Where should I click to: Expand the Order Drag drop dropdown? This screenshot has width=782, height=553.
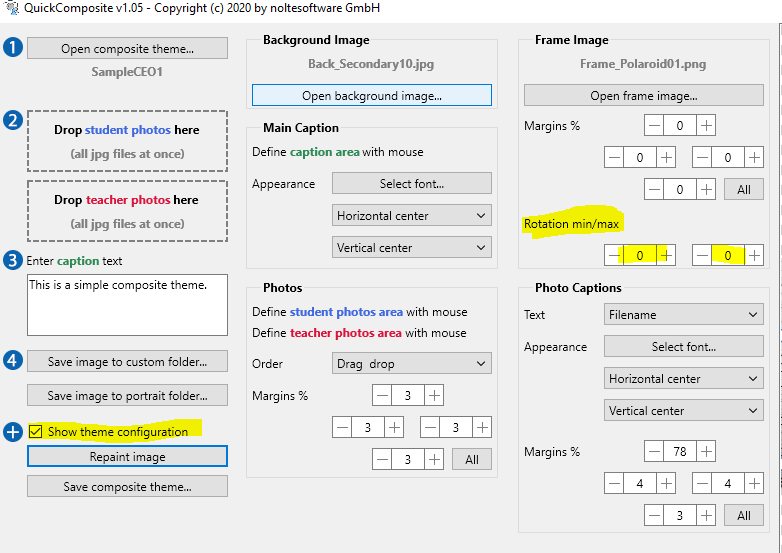(411, 364)
